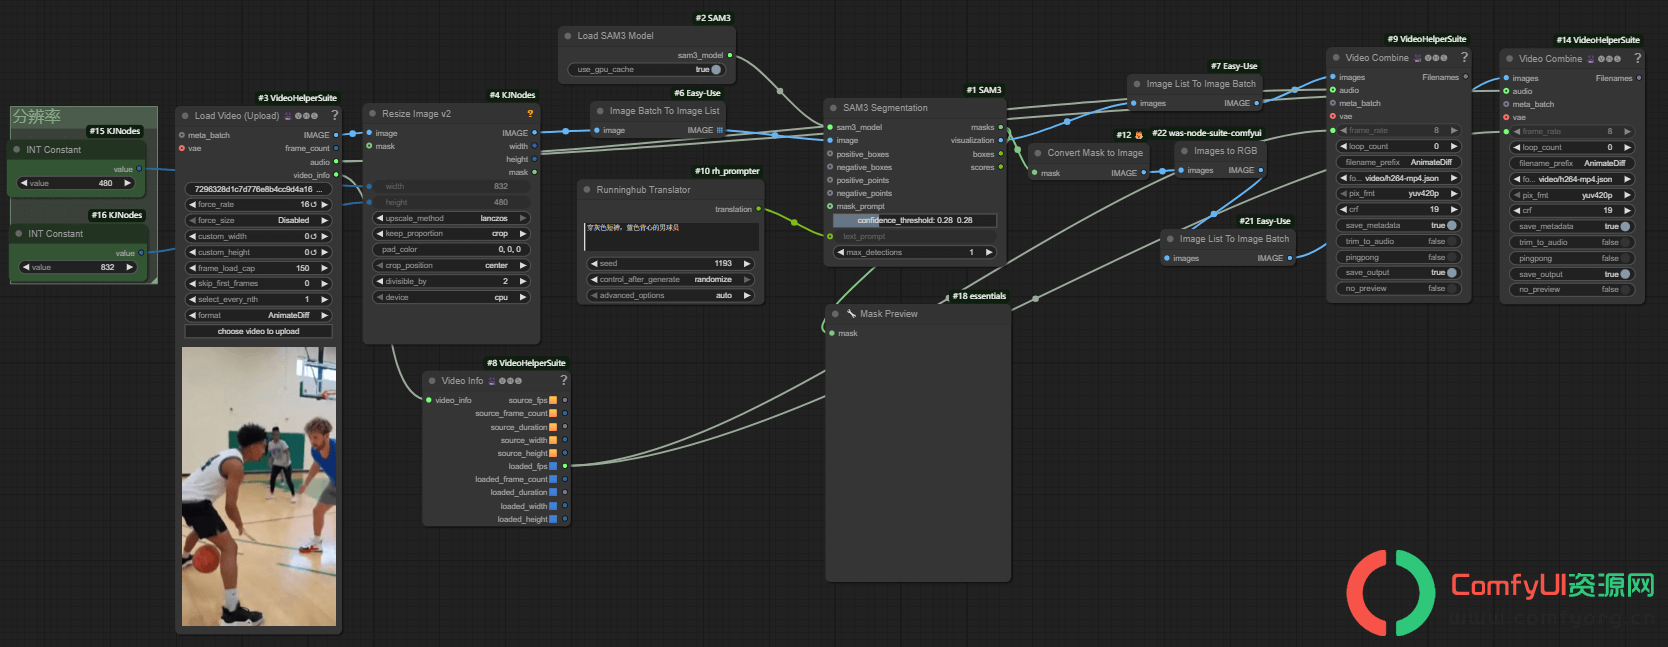Click the collapse dot on Images to RGB
Image resolution: width=1668 pixels, height=647 pixels.
[x=1184, y=151]
